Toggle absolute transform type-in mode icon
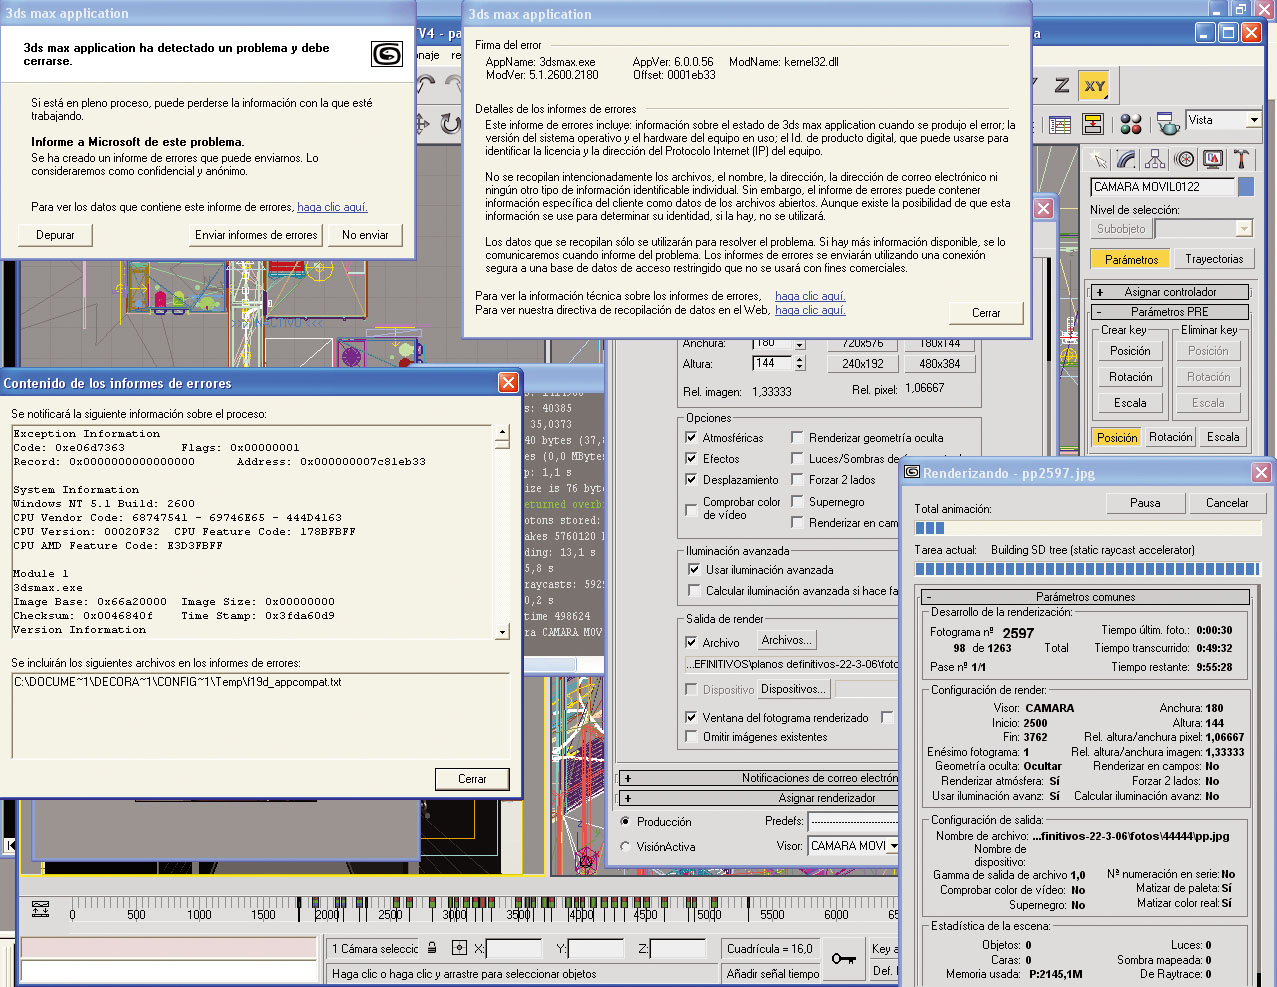1277x987 pixels. point(459,947)
